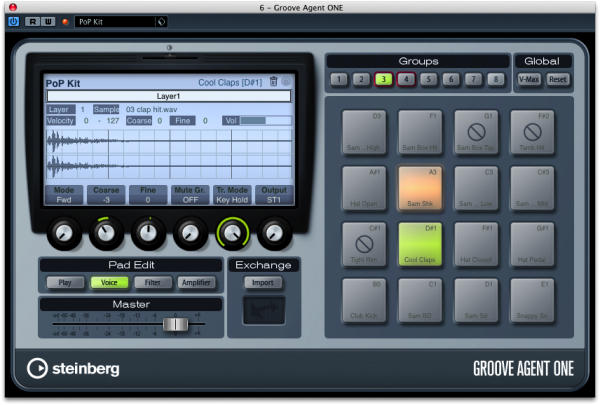Select group 1 button
This screenshot has width=600, height=405.
click(339, 79)
